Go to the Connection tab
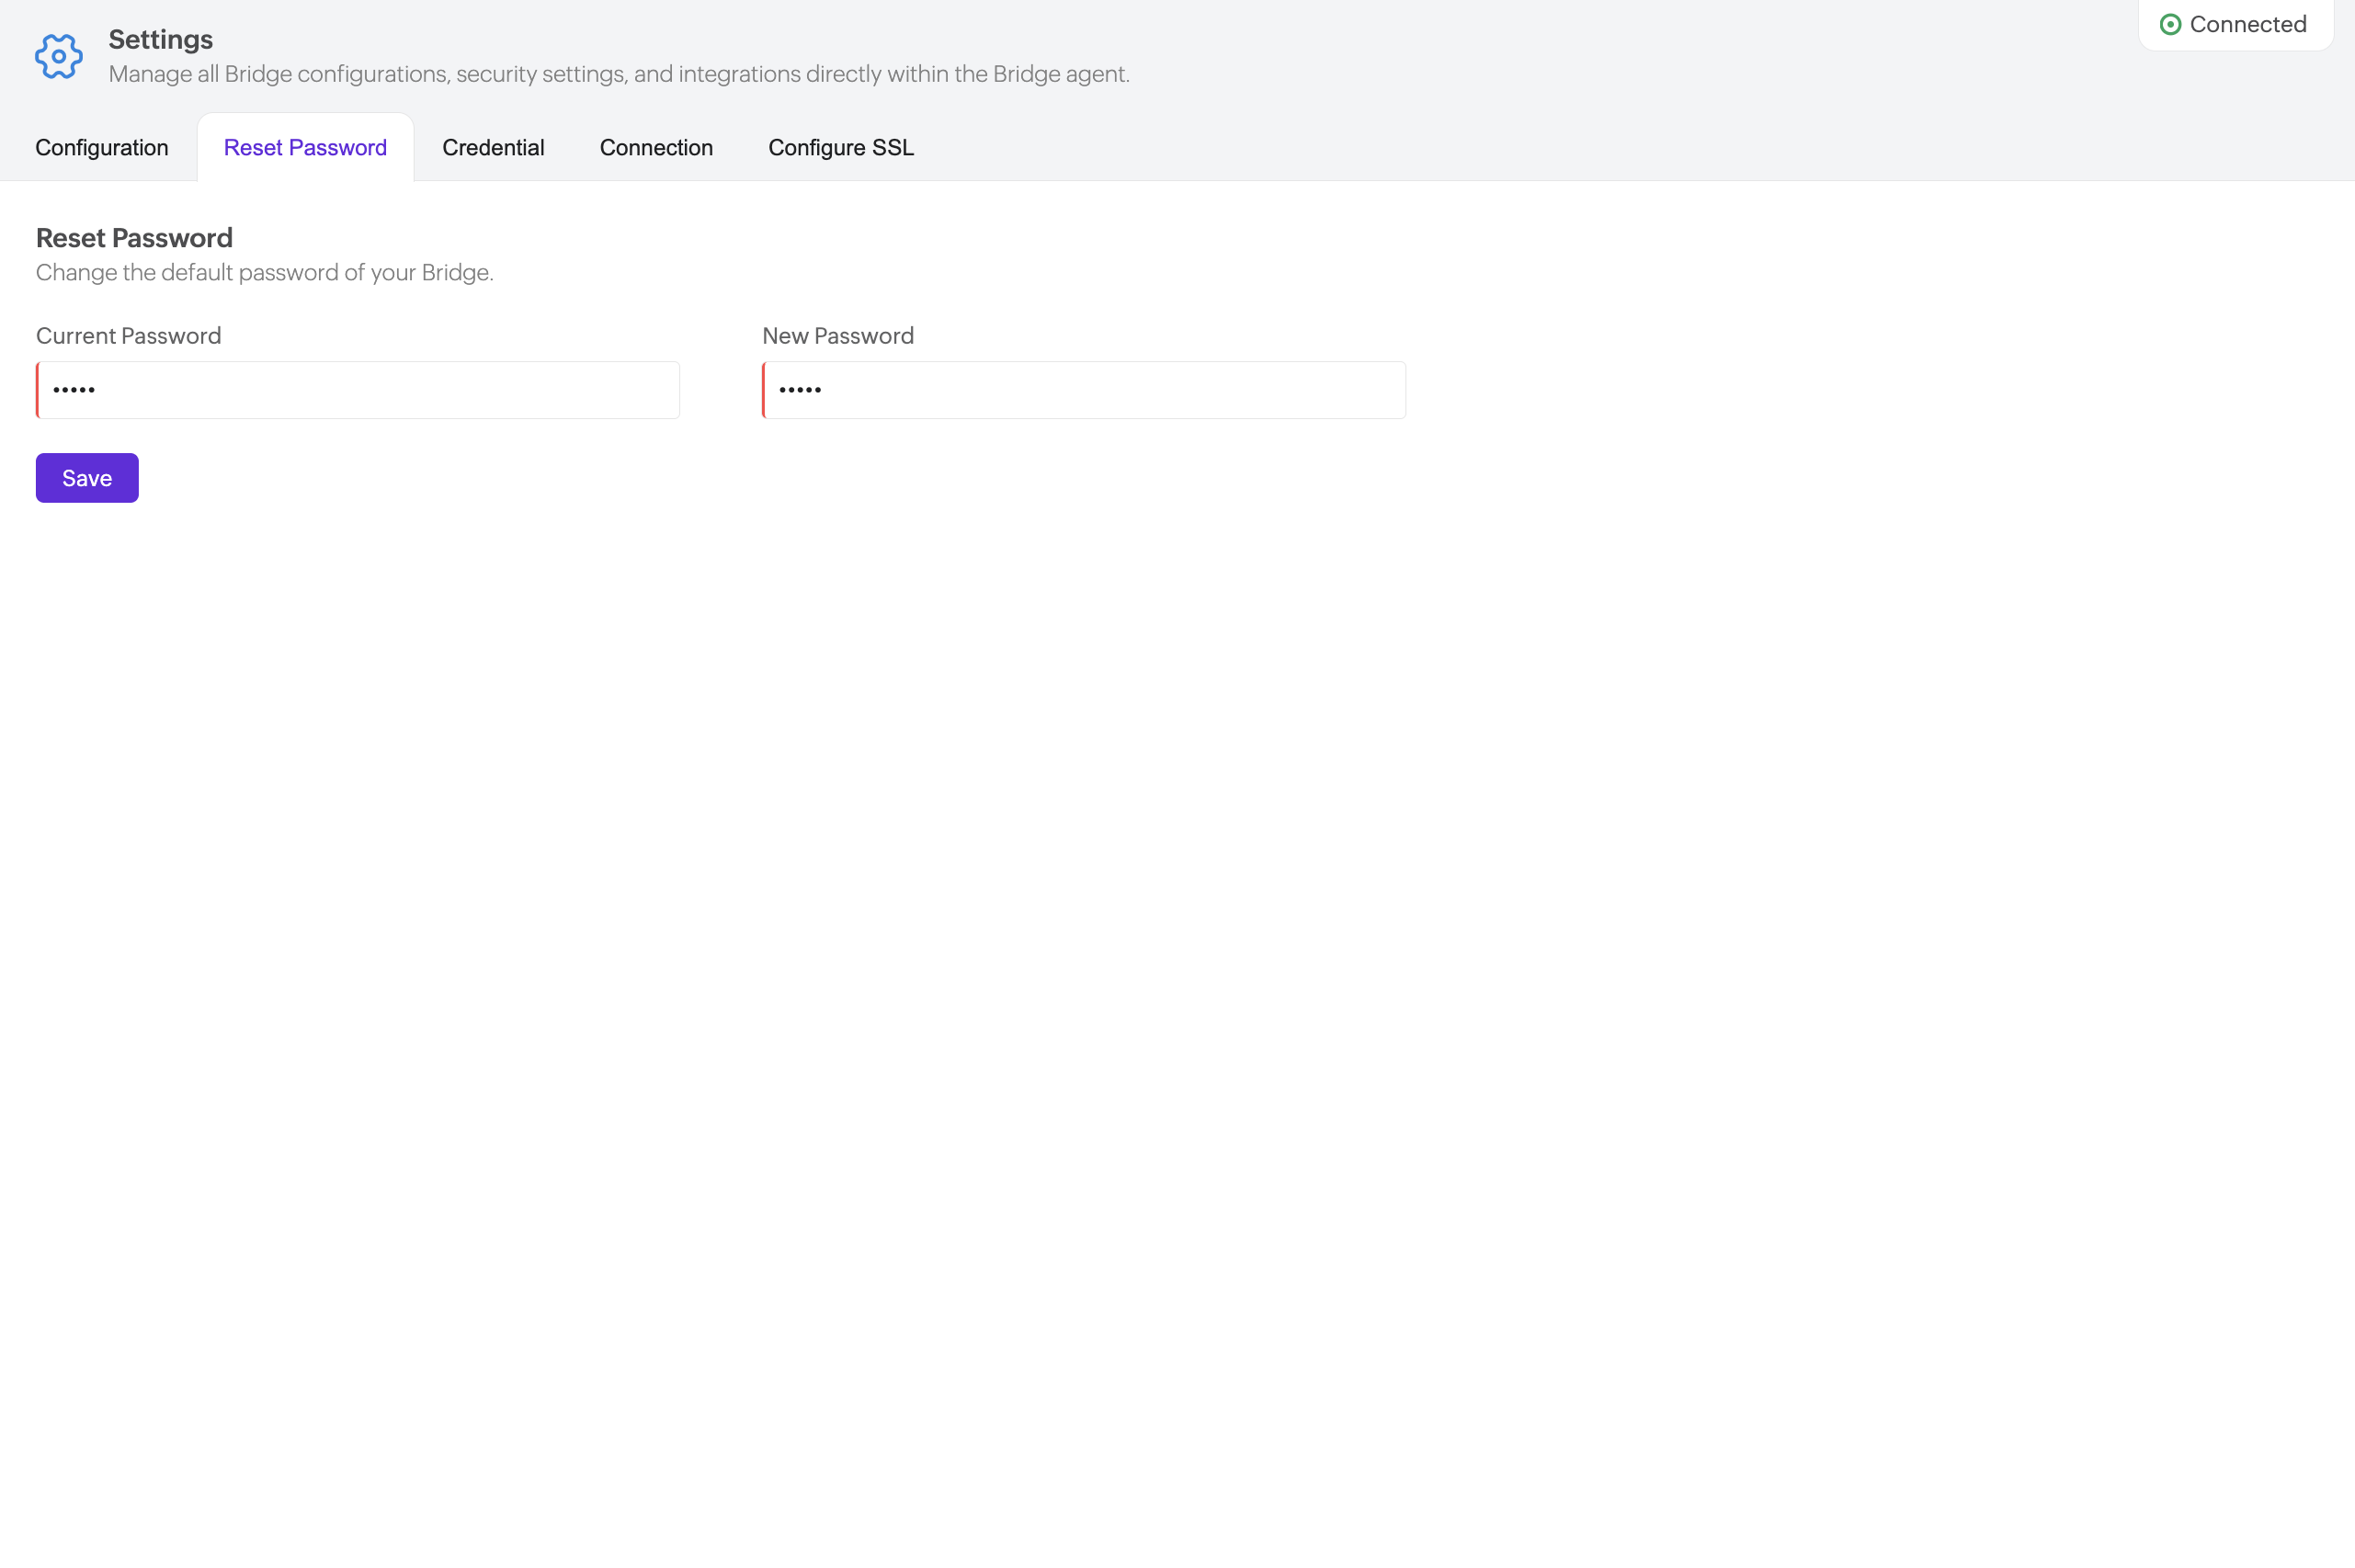Image resolution: width=2355 pixels, height=1568 pixels. [656, 148]
